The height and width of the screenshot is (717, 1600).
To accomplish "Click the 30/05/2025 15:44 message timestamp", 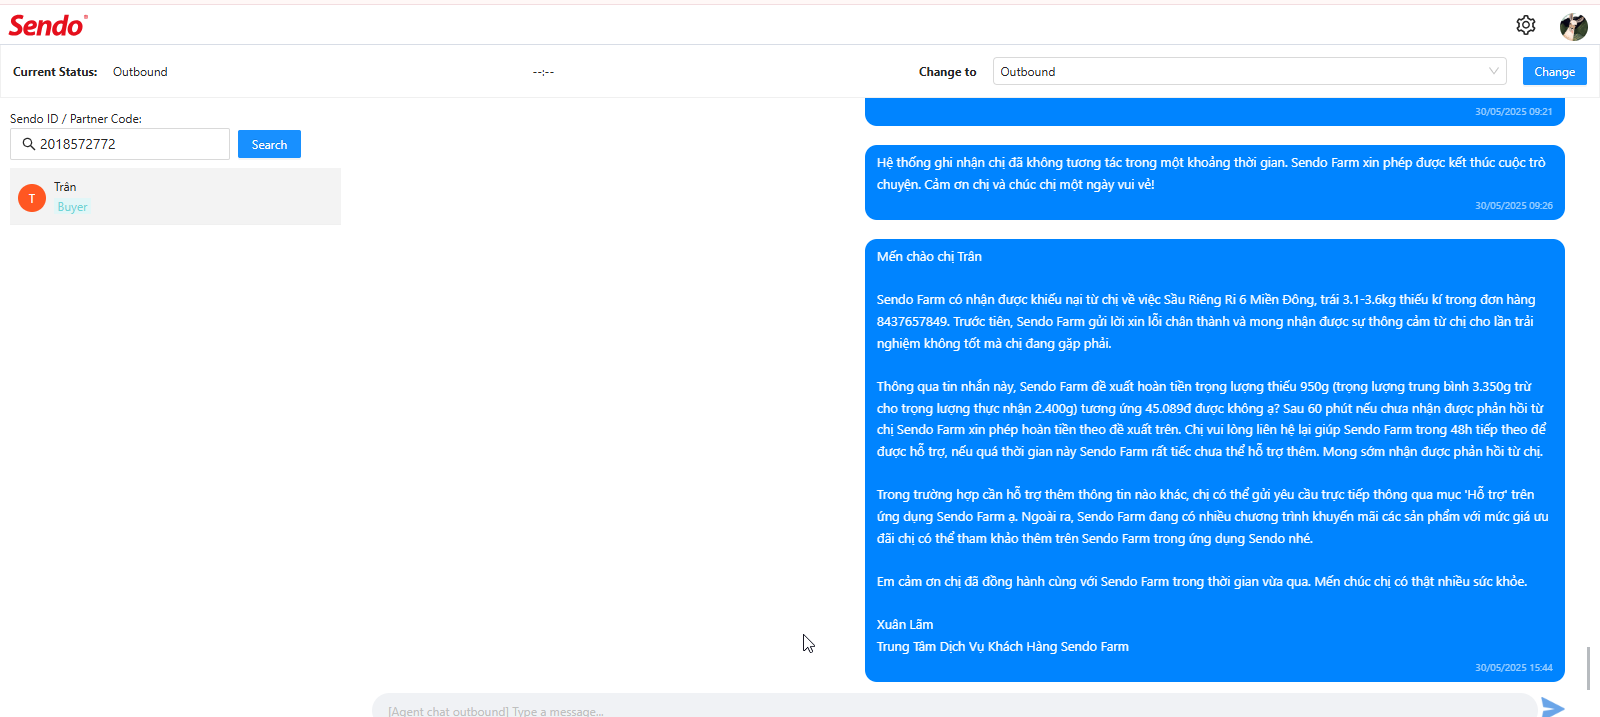I will tap(1513, 667).
